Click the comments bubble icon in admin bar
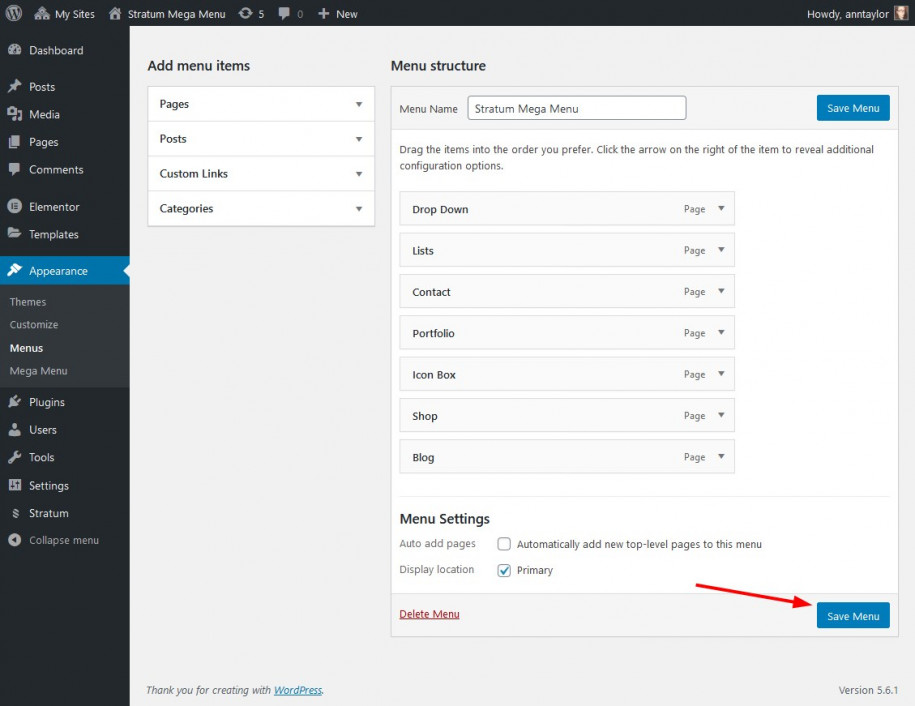The width and height of the screenshot is (915, 706). point(284,13)
